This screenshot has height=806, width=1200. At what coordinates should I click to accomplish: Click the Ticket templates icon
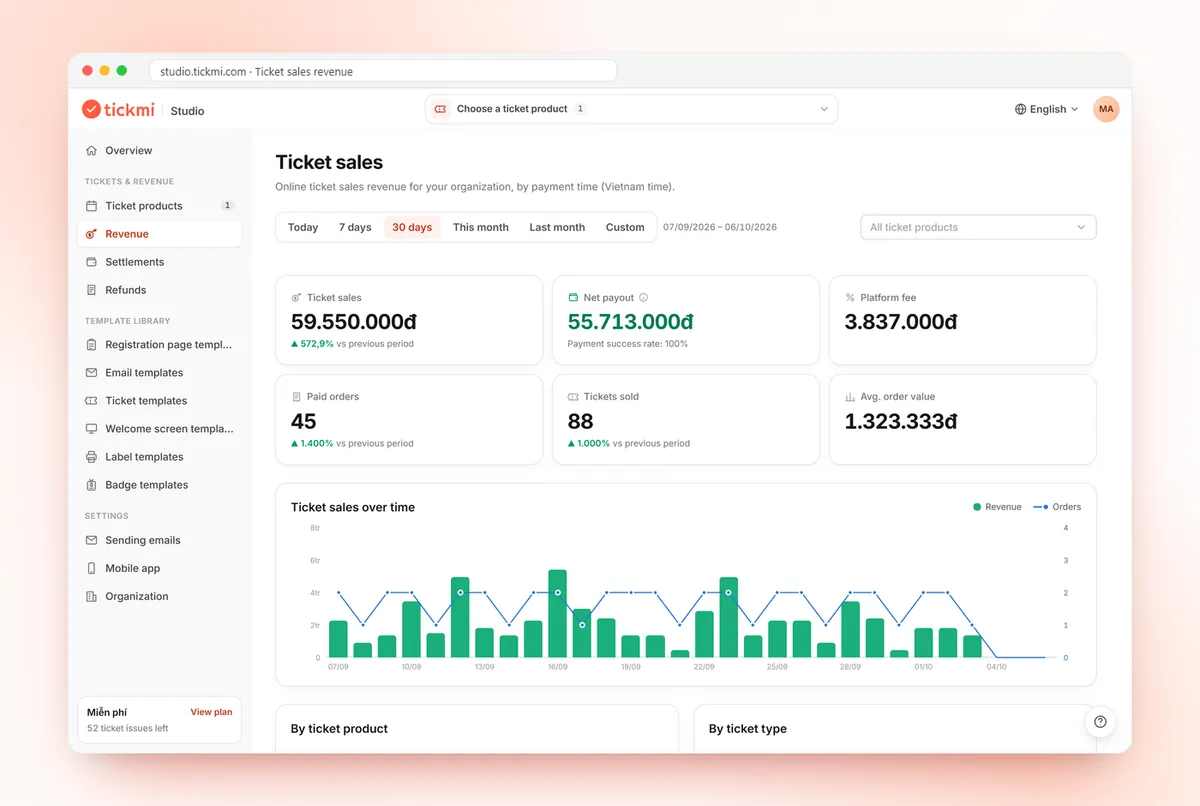point(92,401)
